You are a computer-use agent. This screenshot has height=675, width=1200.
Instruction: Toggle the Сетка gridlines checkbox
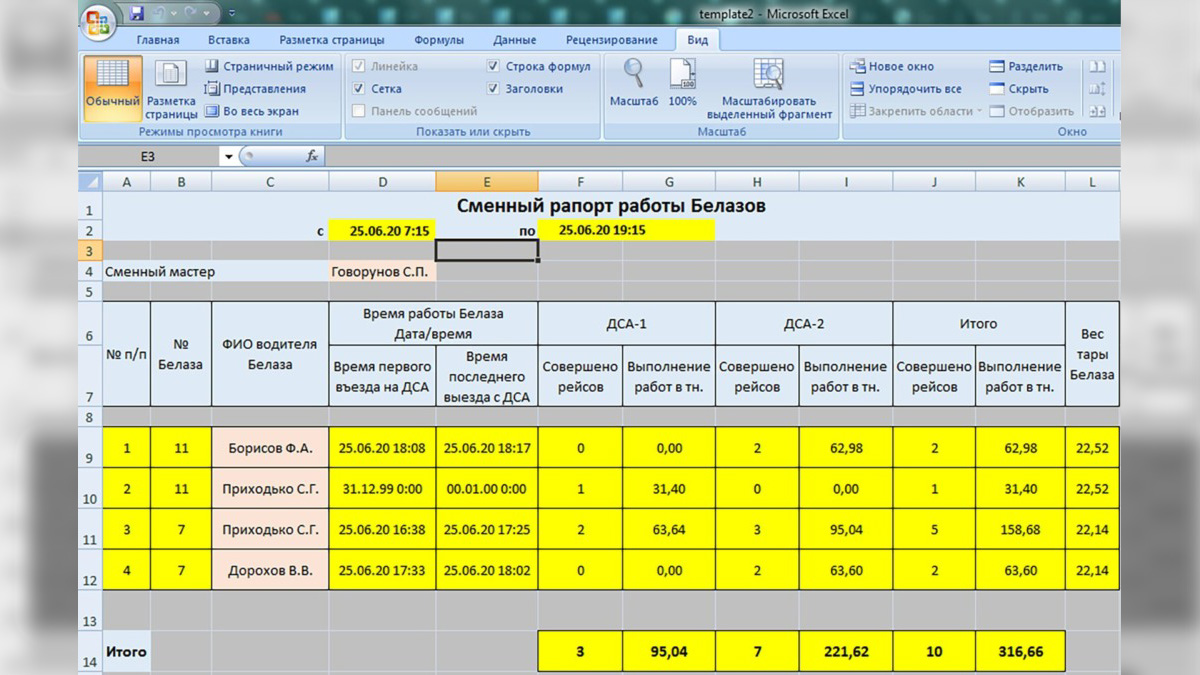click(x=359, y=89)
